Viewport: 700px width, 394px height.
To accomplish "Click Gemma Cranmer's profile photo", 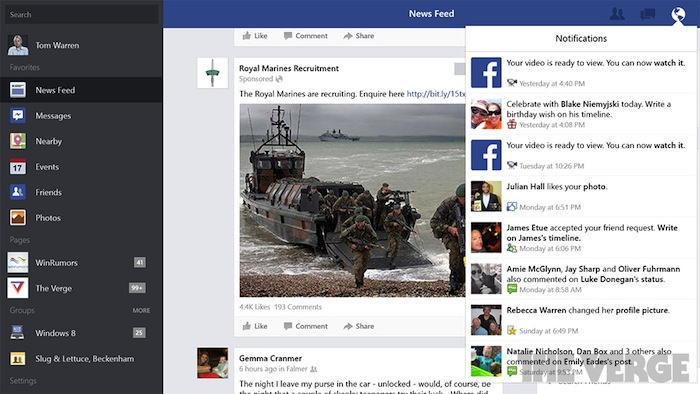I will (x=212, y=363).
